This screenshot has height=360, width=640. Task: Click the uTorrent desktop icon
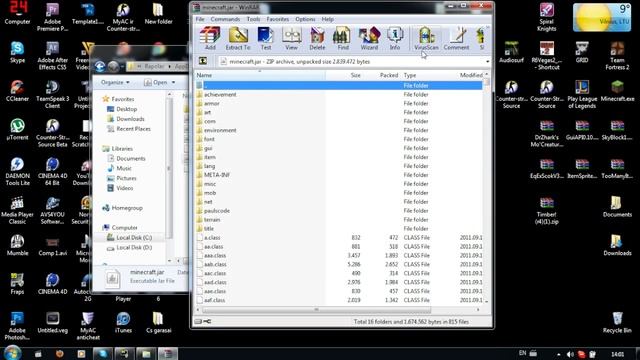[x=17, y=129]
